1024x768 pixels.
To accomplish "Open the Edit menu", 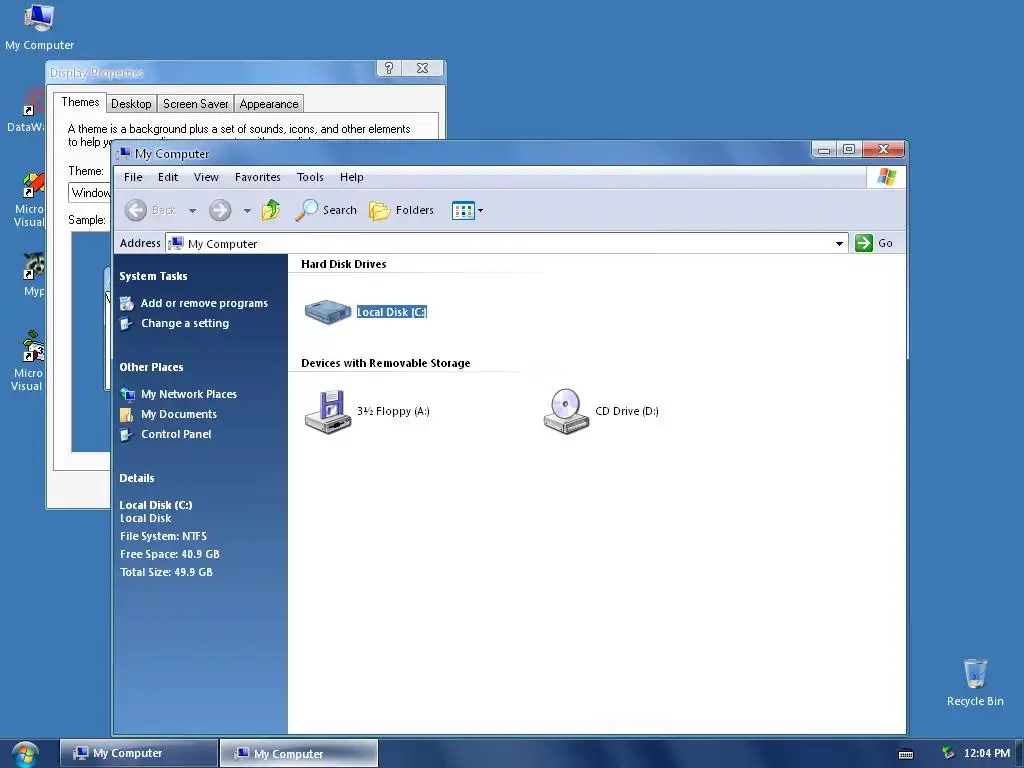I will [168, 177].
